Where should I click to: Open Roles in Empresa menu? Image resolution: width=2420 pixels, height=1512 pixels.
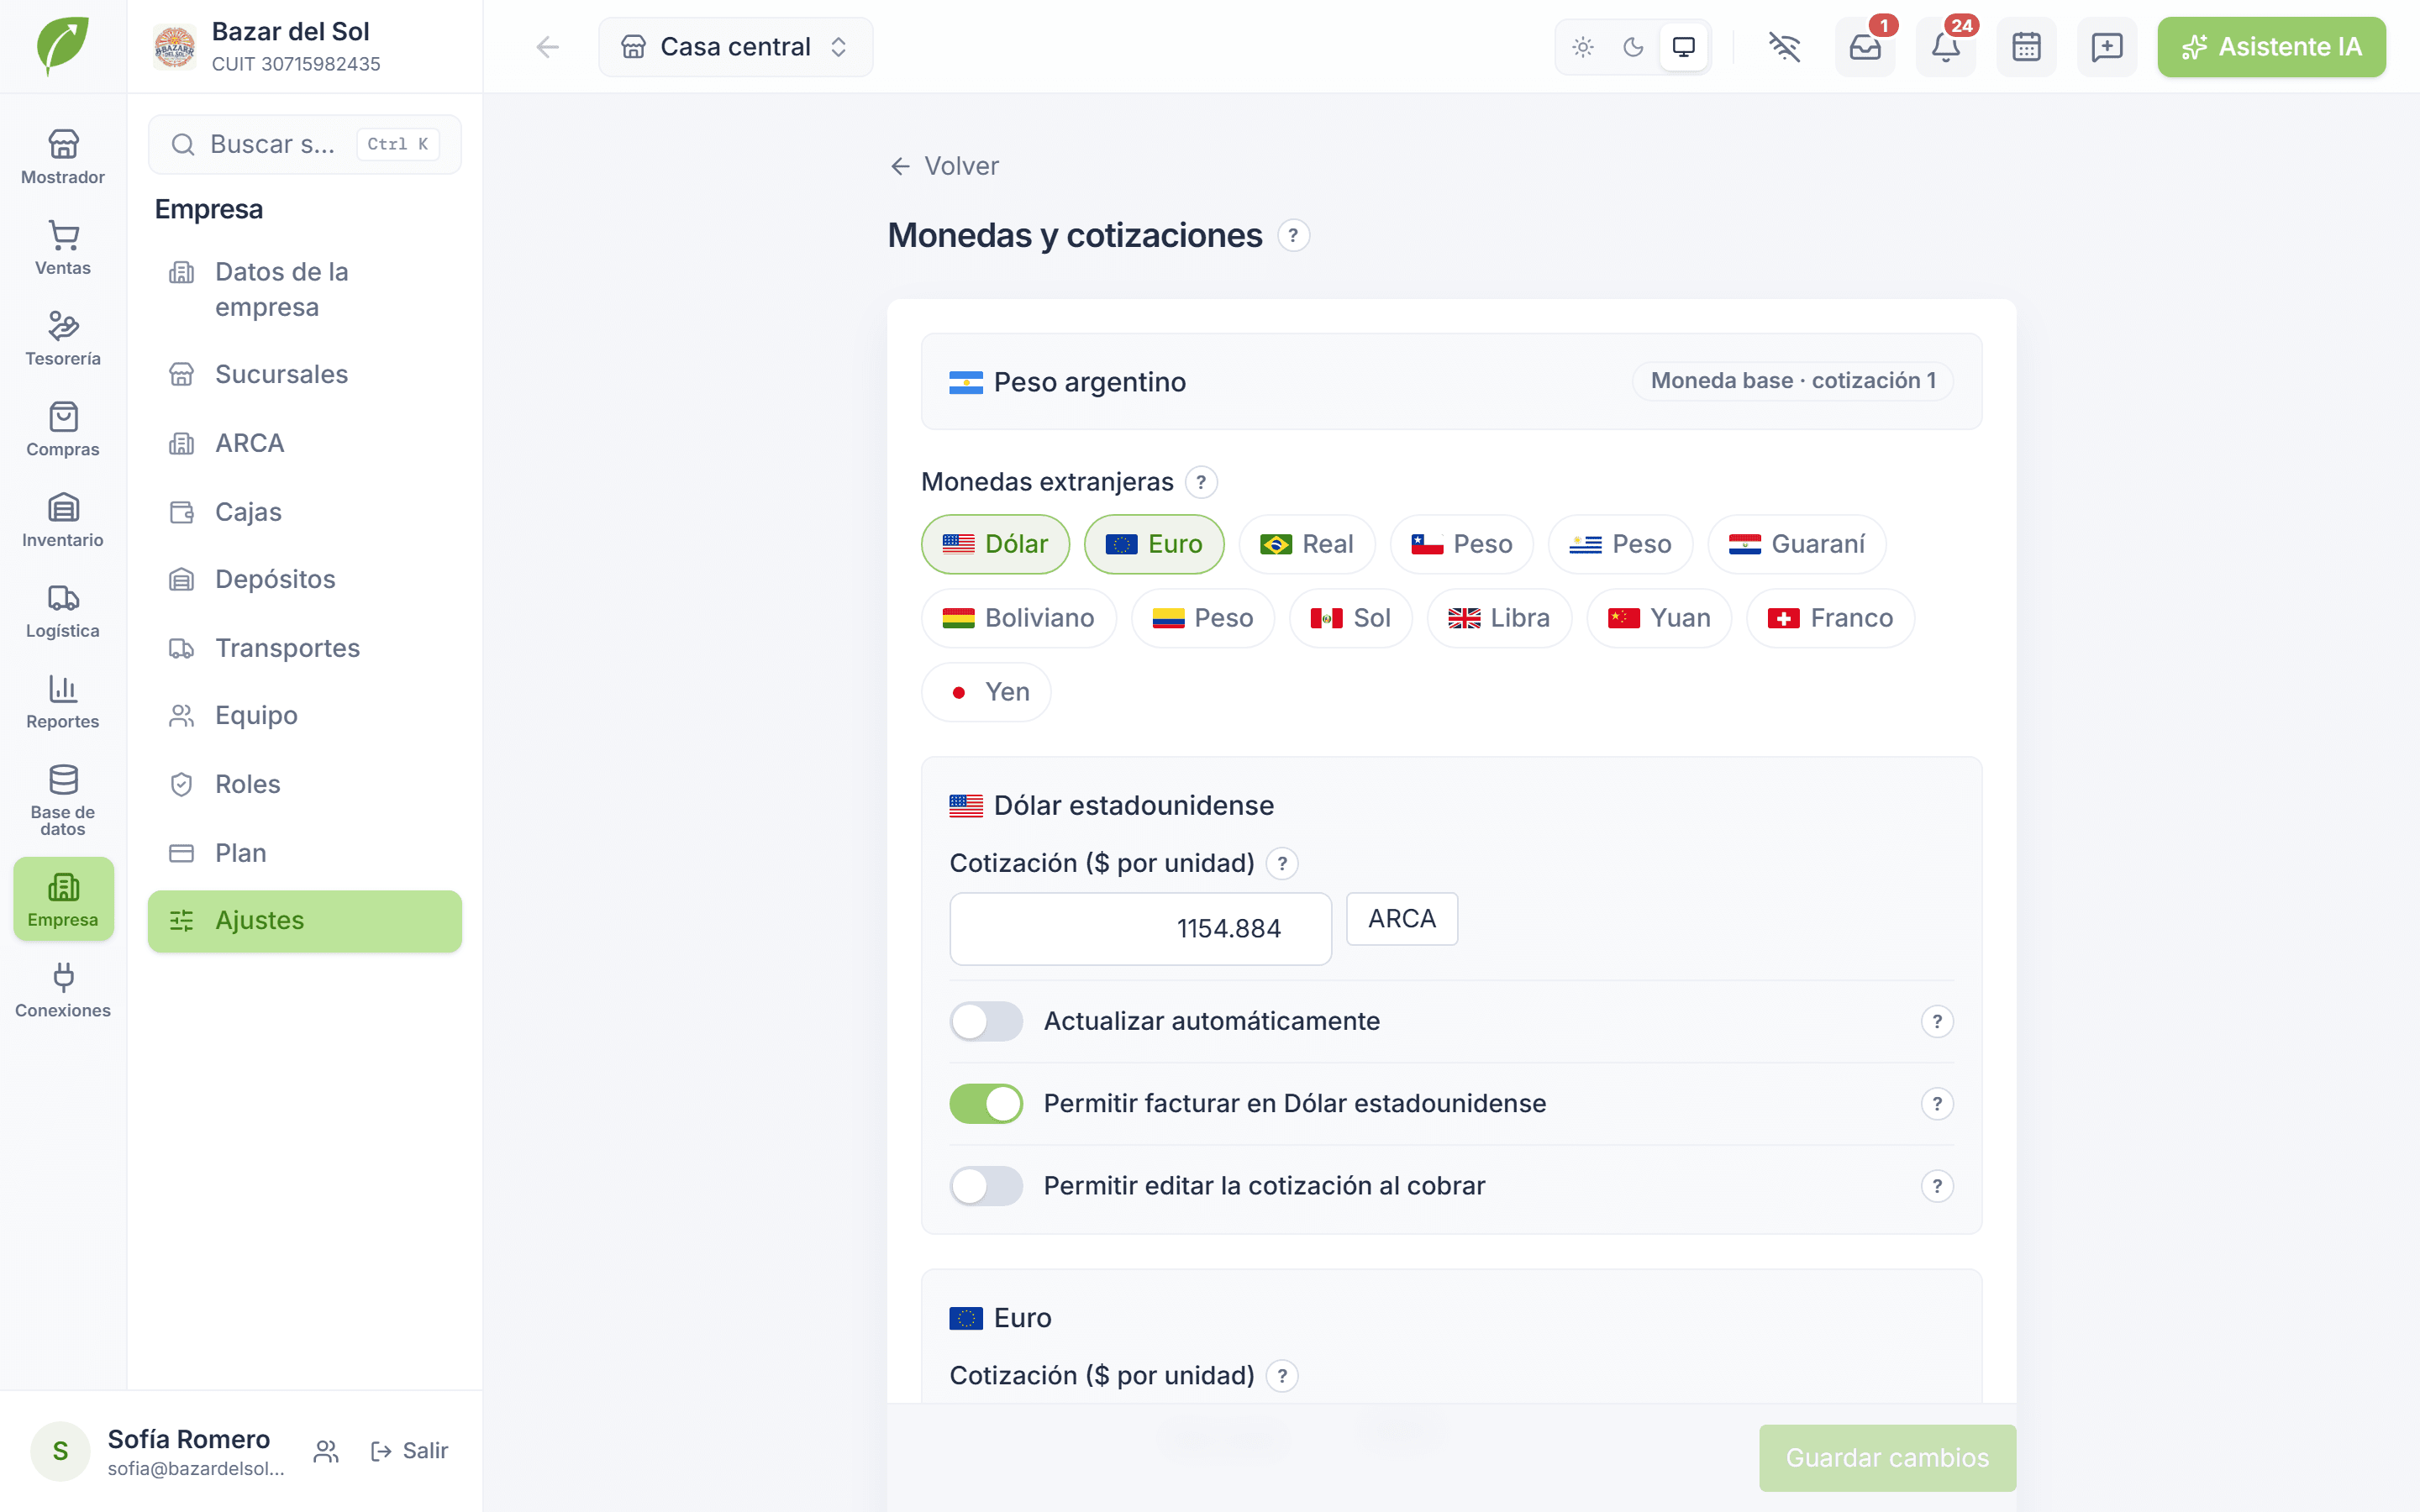coord(305,784)
